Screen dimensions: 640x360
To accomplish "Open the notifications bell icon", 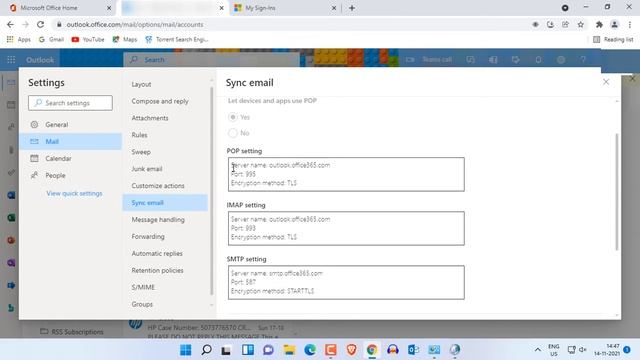I will pos(538,60).
